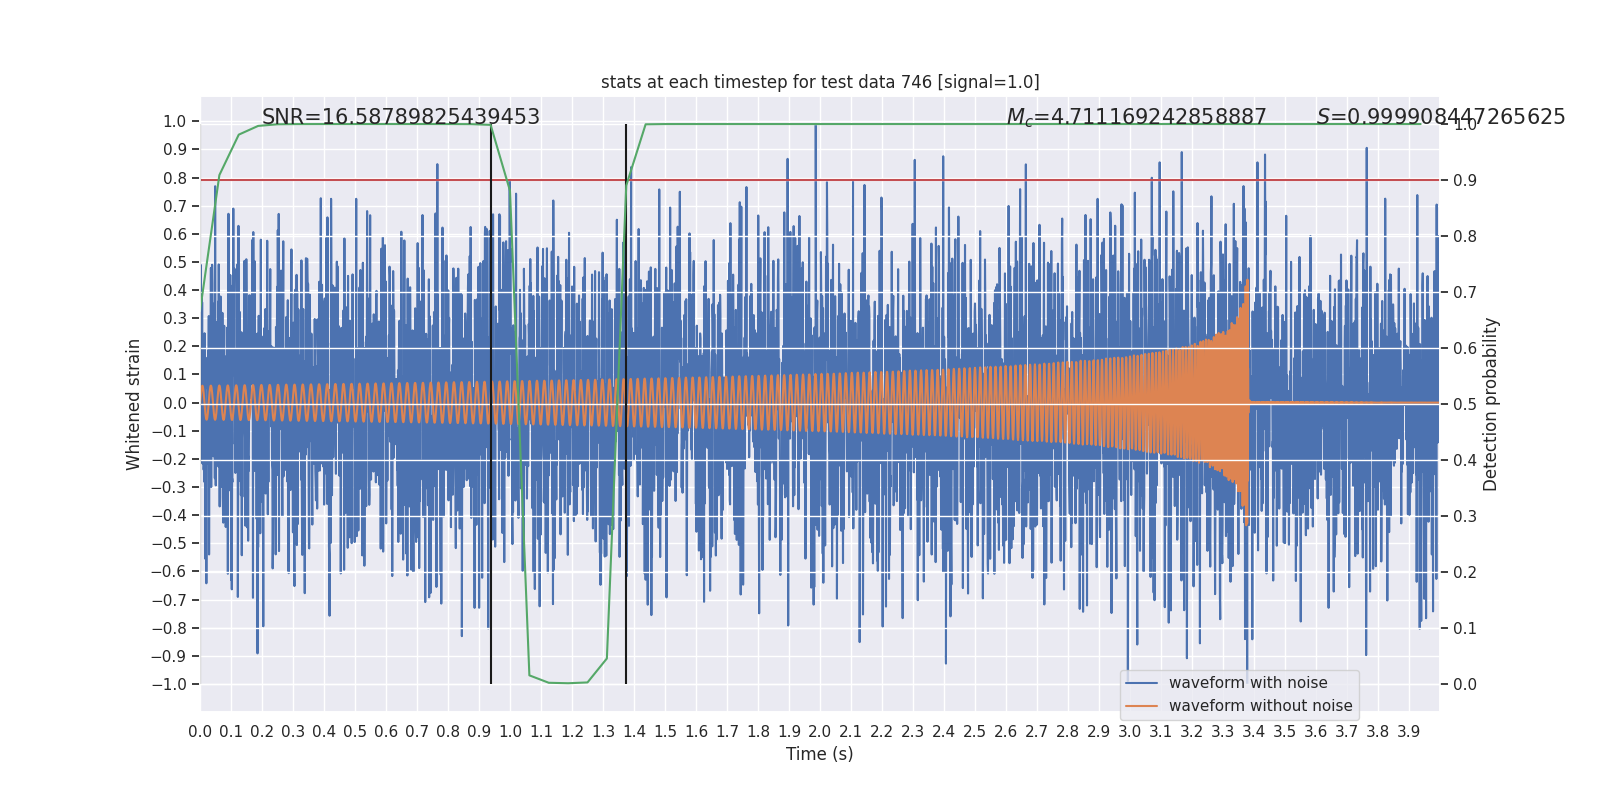Screen dimensions: 1600x800
Task: Click the first black vertical line near 0.94 s
Action: (x=491, y=404)
